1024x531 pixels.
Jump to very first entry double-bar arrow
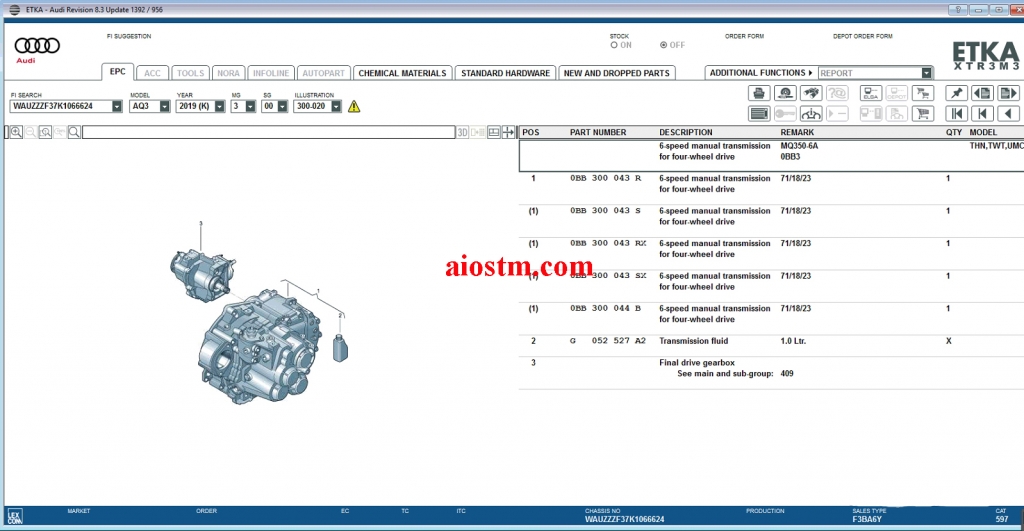click(x=957, y=114)
